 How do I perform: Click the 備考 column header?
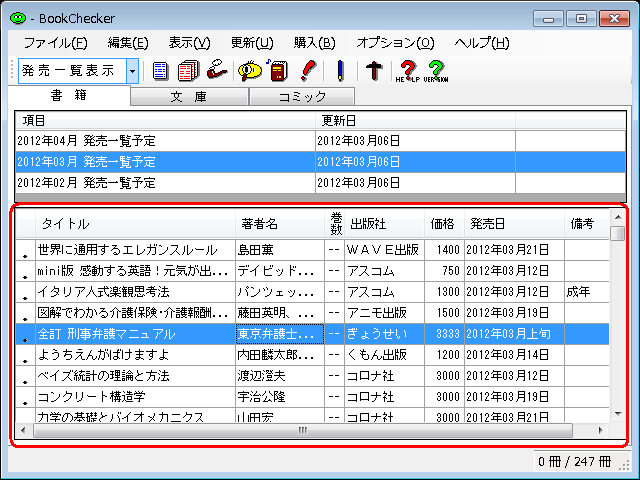coord(587,224)
